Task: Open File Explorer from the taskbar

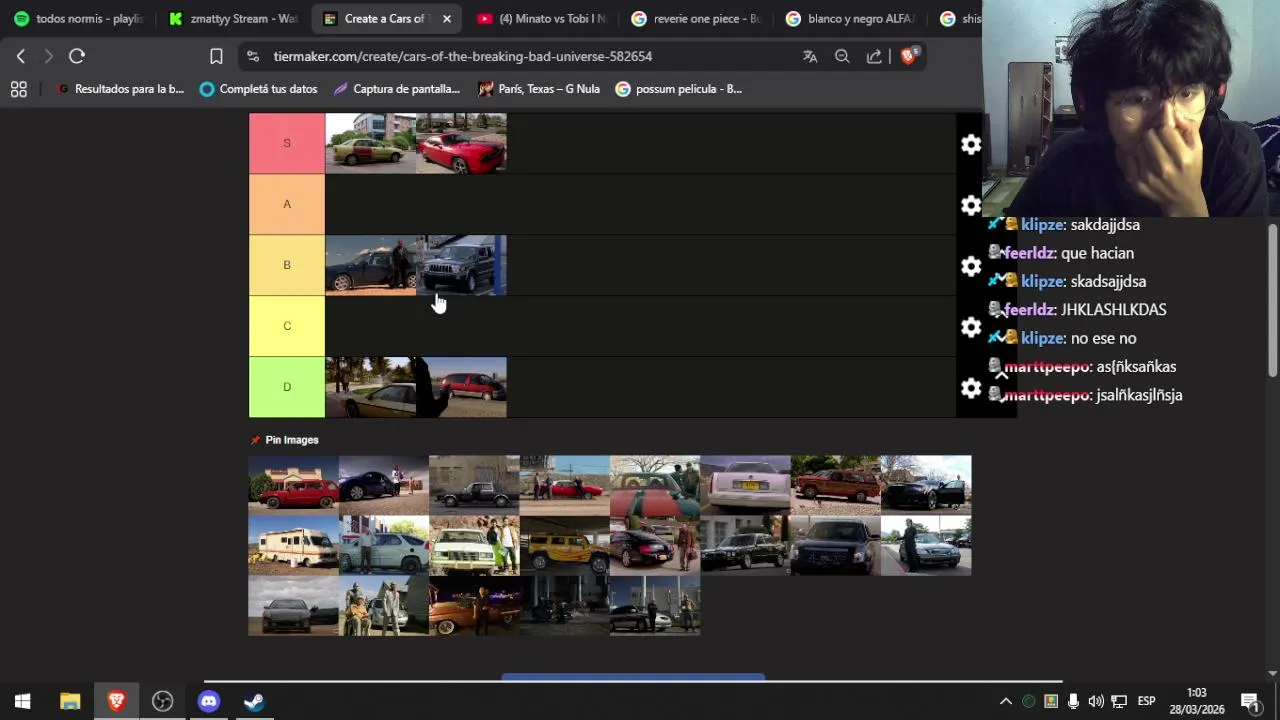Action: [x=70, y=701]
